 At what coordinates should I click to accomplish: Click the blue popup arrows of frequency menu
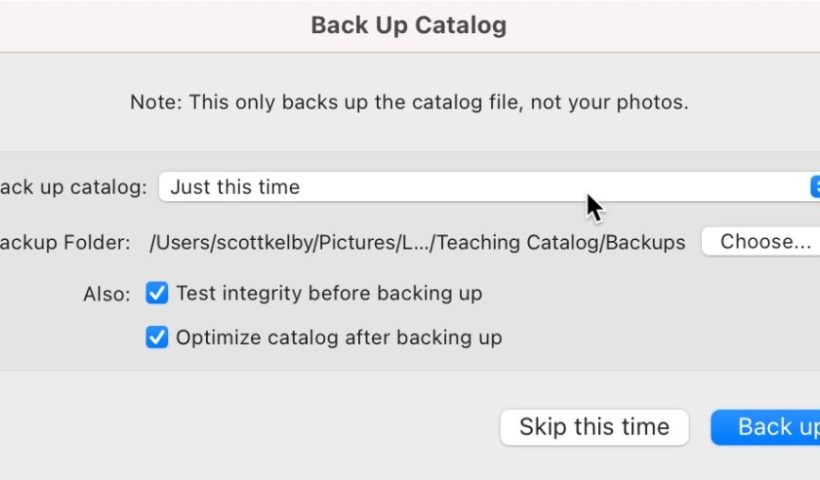815,187
